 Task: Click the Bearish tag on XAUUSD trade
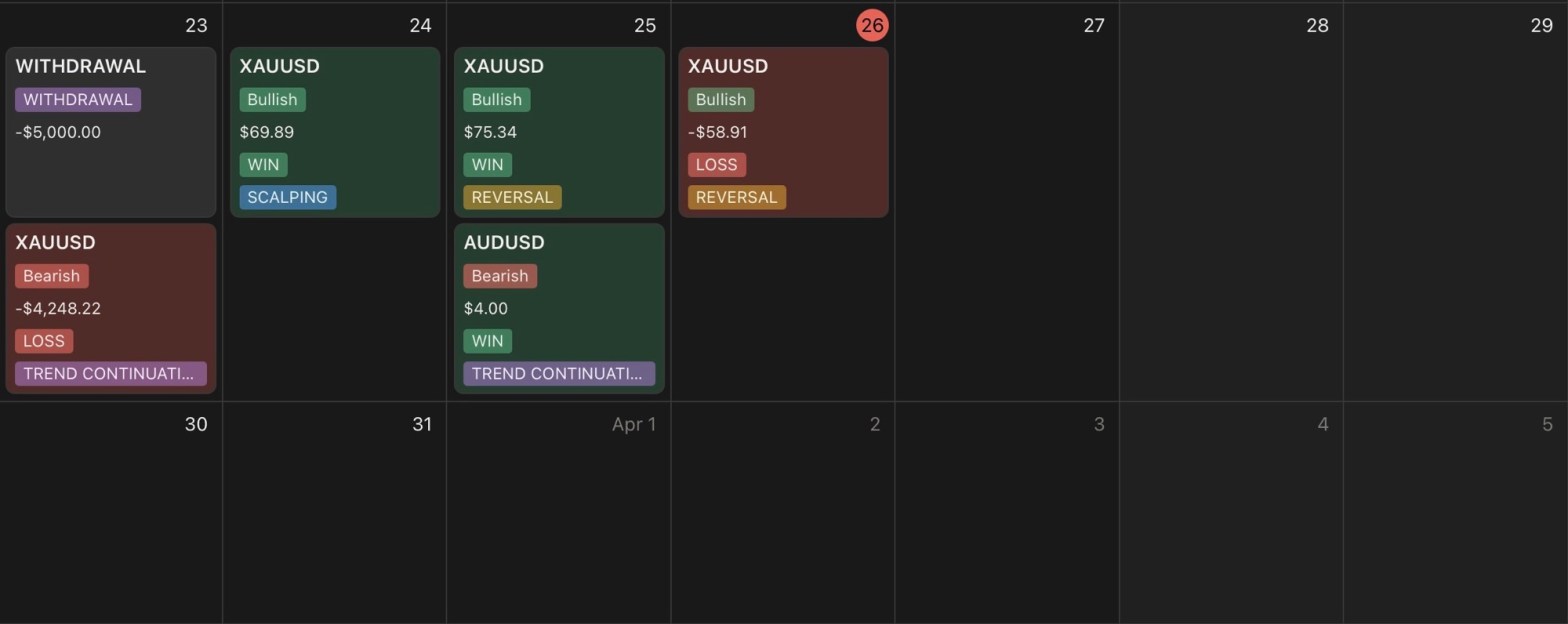[51, 276]
